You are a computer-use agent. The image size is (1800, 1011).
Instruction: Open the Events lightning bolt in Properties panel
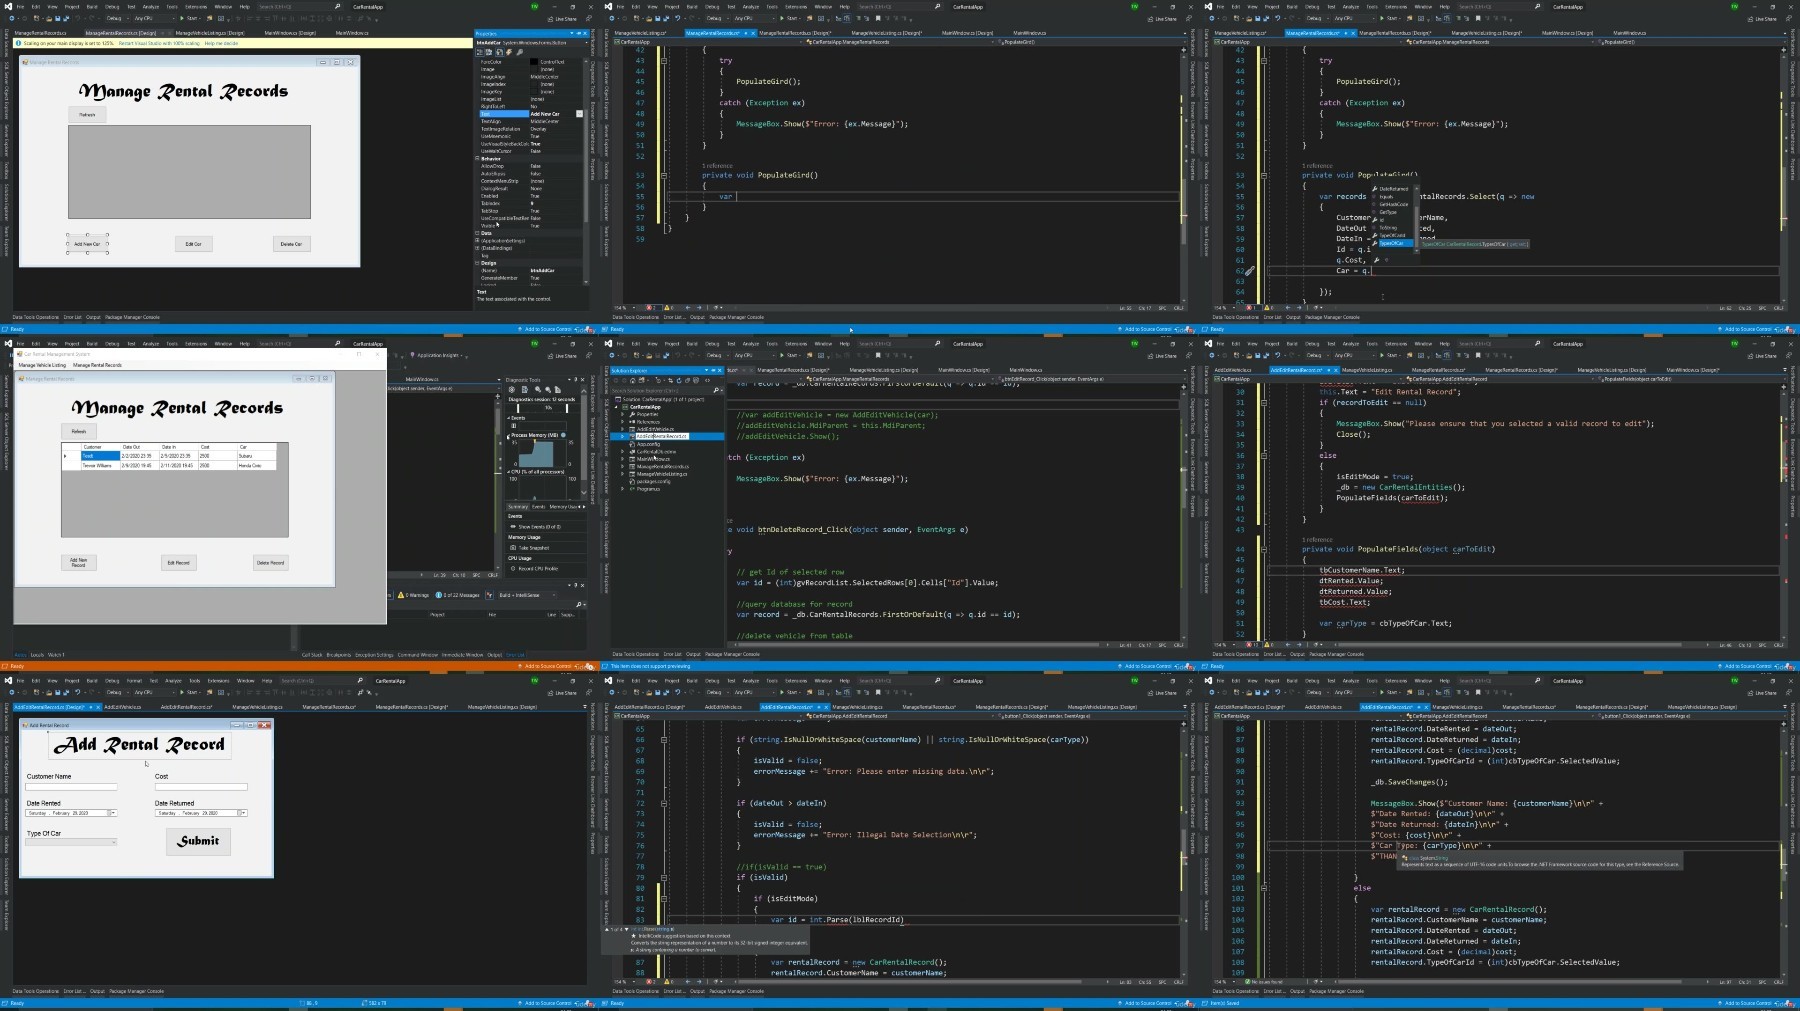(507, 52)
